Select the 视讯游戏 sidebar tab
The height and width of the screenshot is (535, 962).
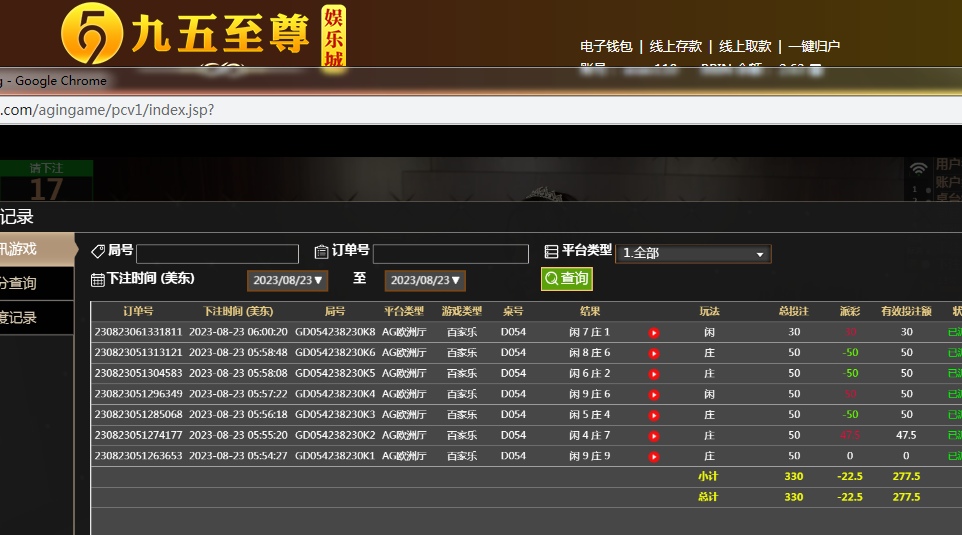coord(30,249)
